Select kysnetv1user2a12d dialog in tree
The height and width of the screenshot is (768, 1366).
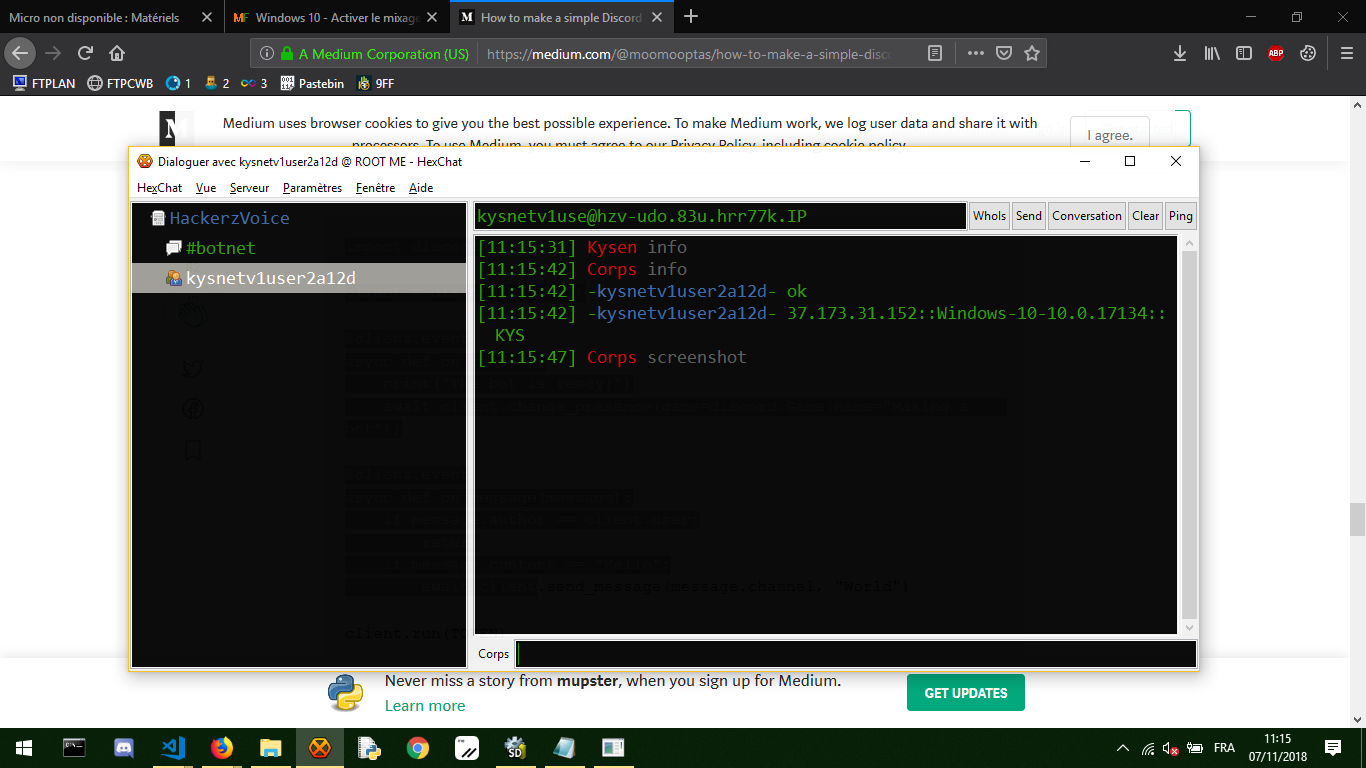(299, 278)
